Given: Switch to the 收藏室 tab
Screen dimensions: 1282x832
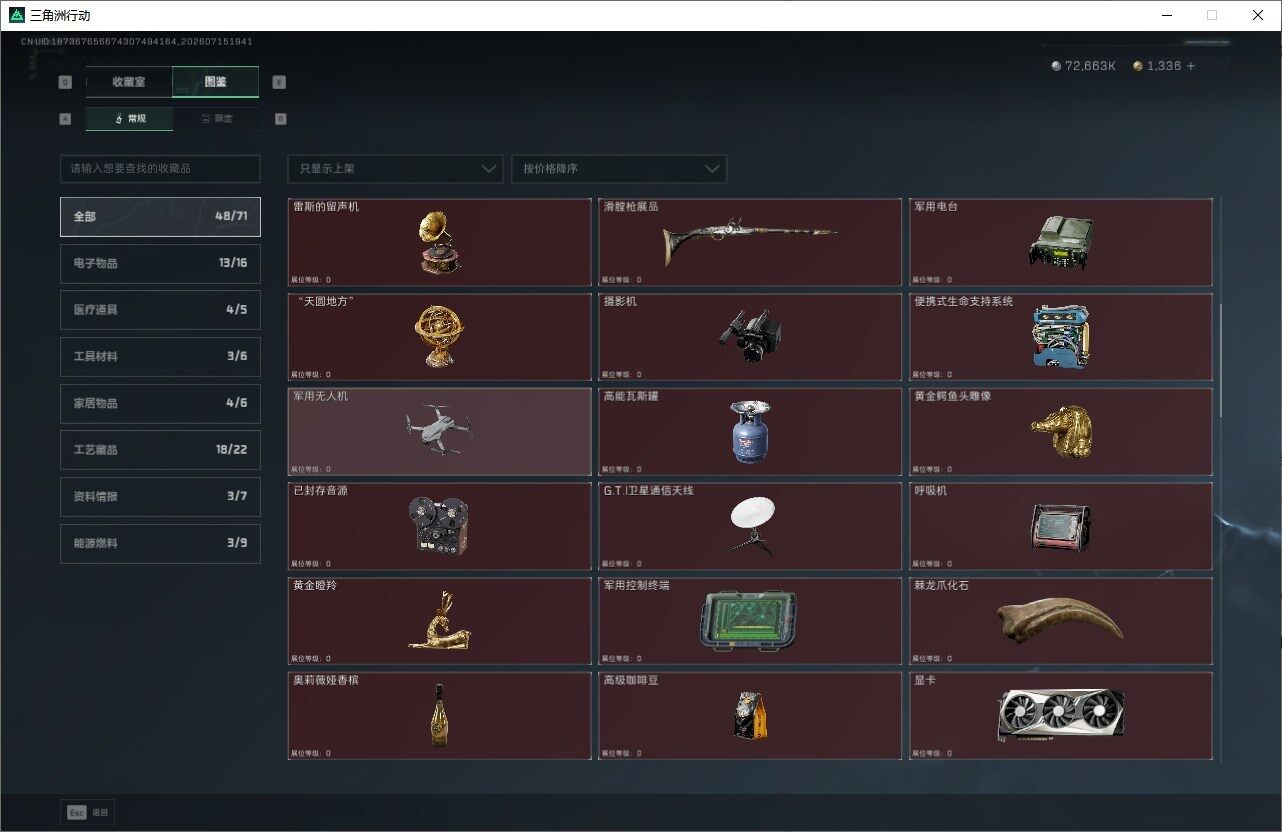Looking at the screenshot, I should (129, 82).
